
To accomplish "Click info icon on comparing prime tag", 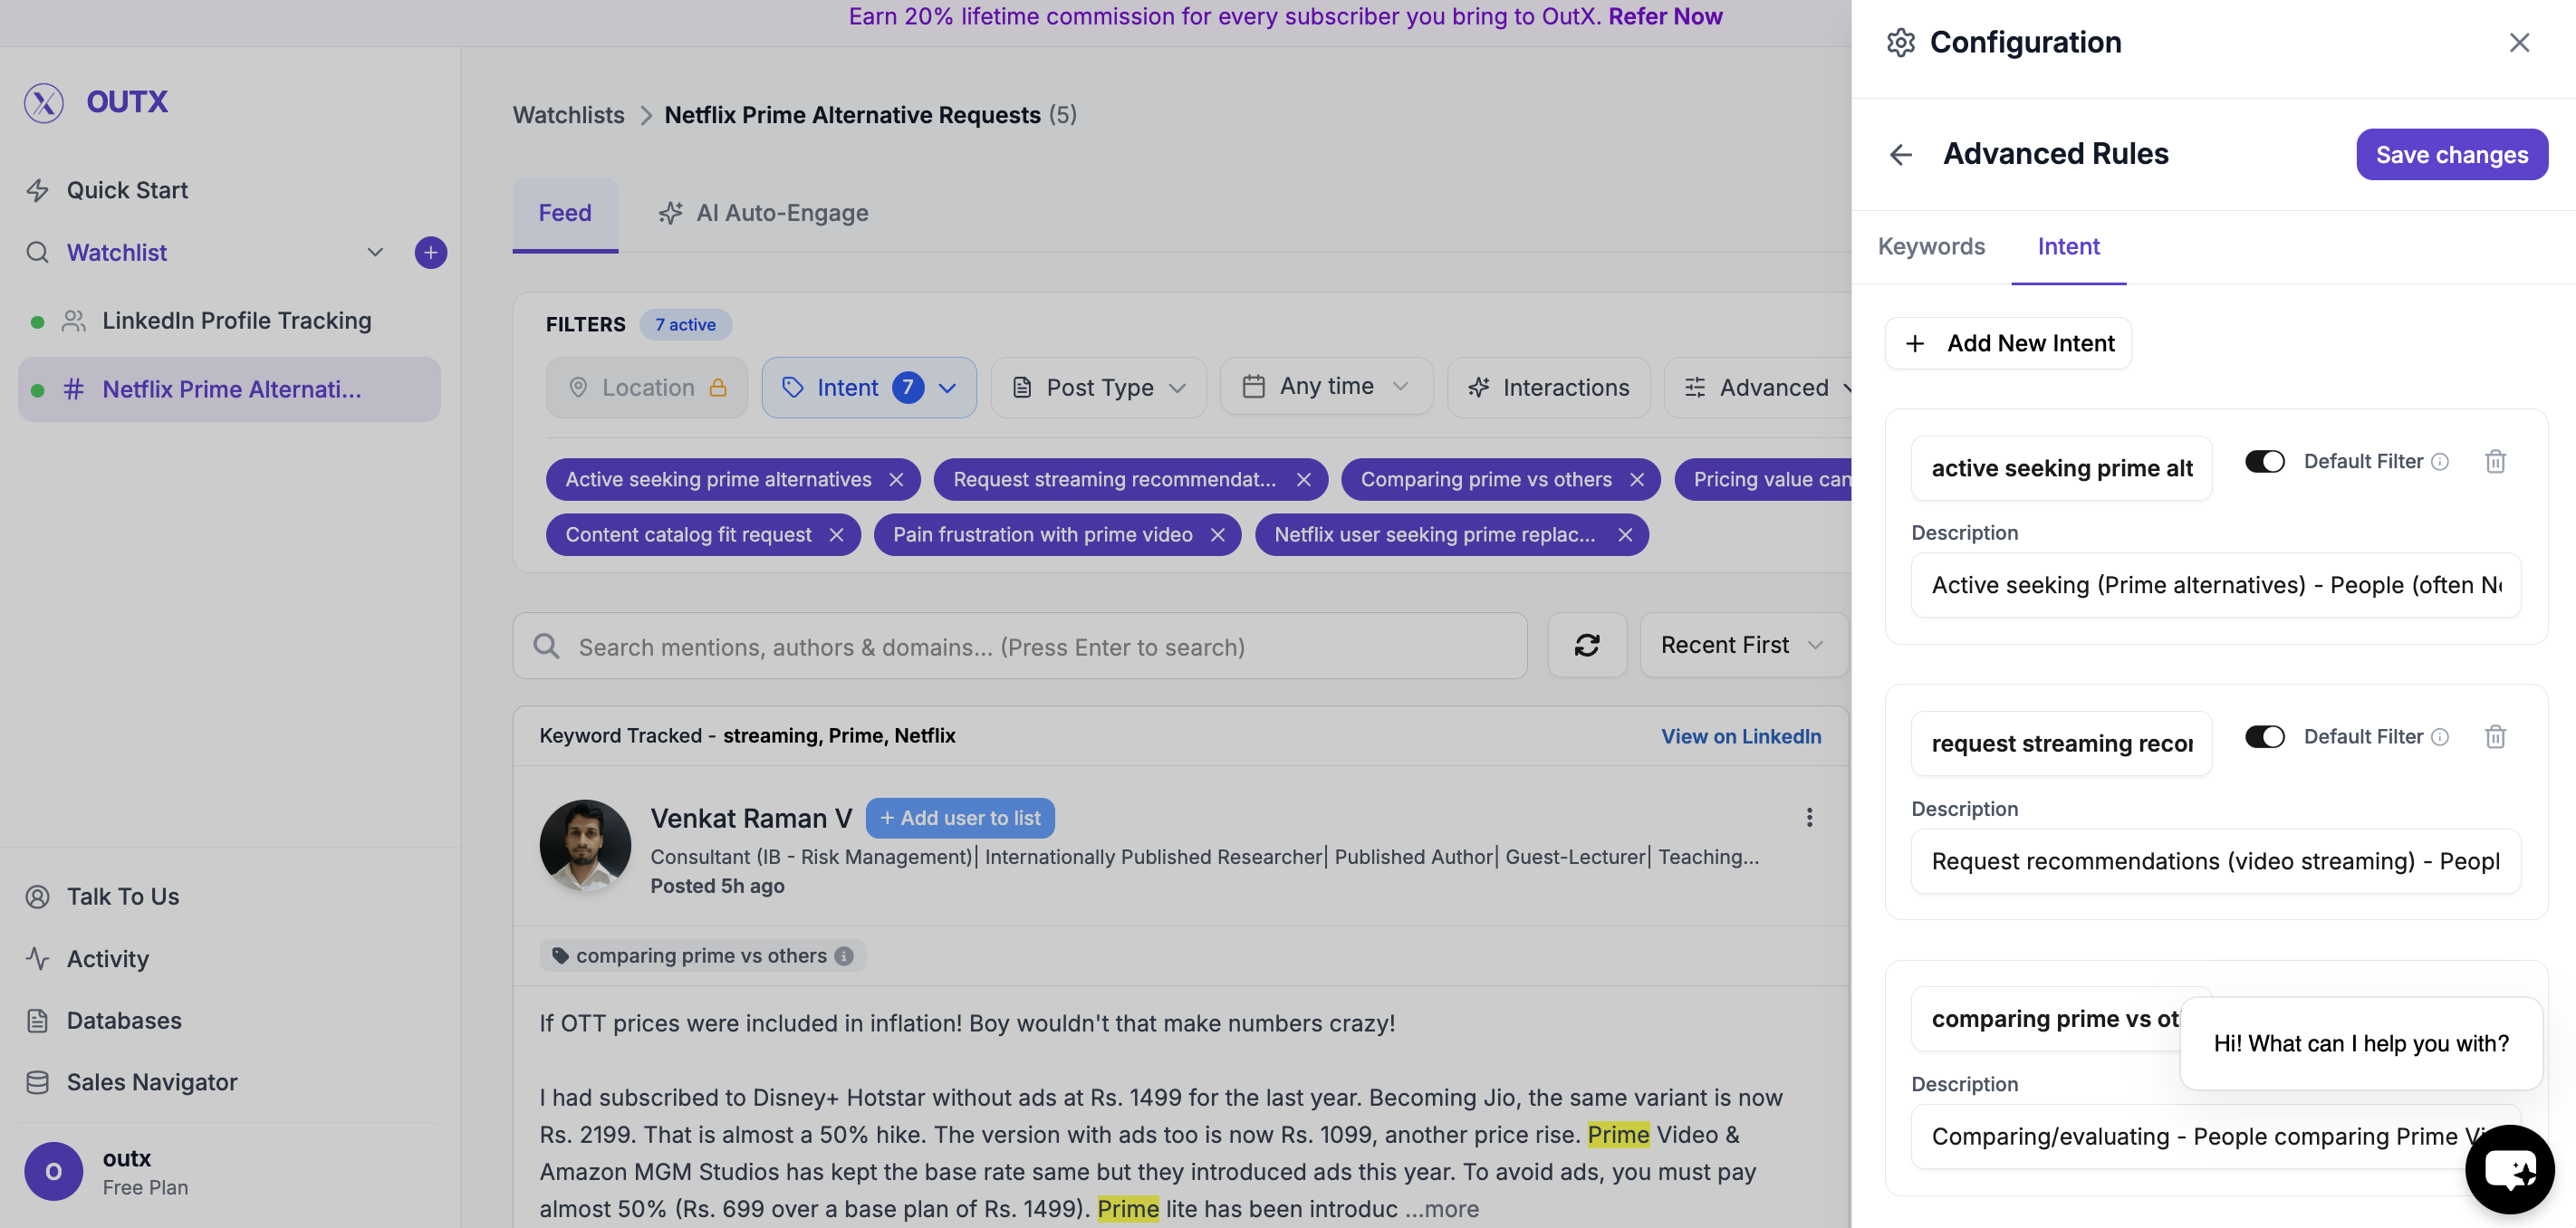I will (x=844, y=956).
